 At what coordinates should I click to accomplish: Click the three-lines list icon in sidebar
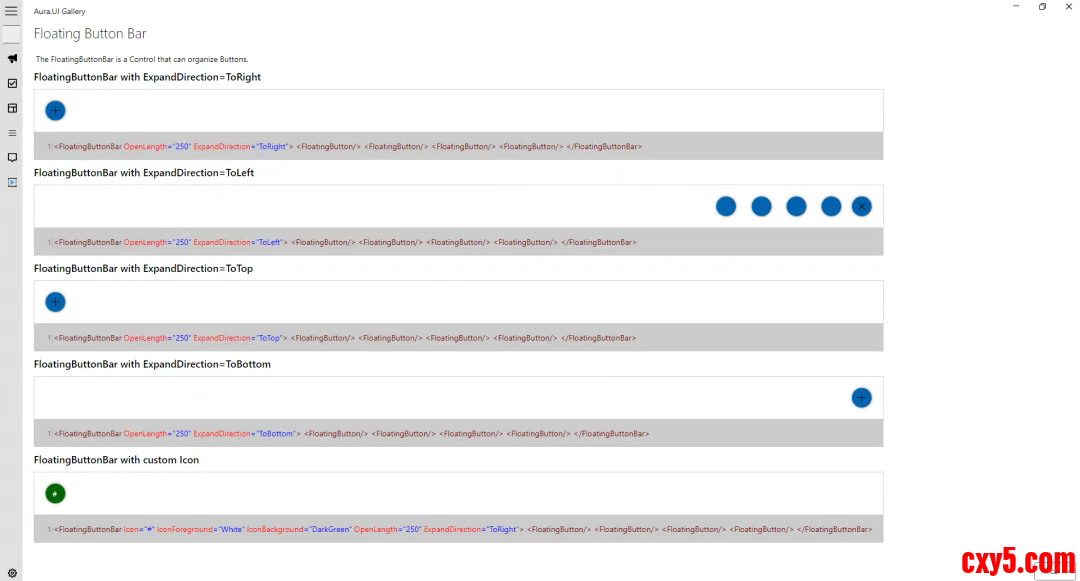pyautogui.click(x=12, y=133)
